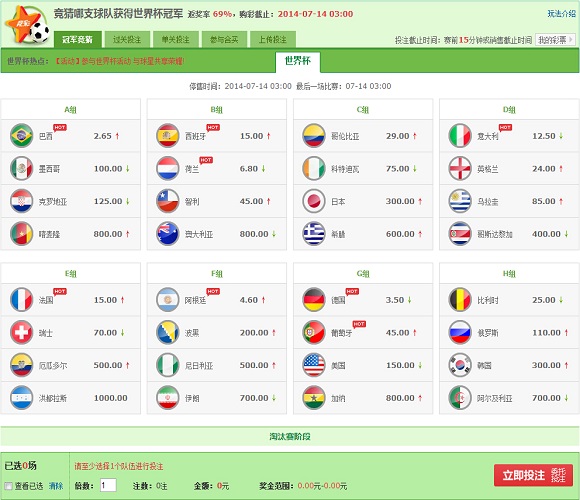Pick the Uruguay flag icon
This screenshot has width=580, height=500.
click(460, 201)
